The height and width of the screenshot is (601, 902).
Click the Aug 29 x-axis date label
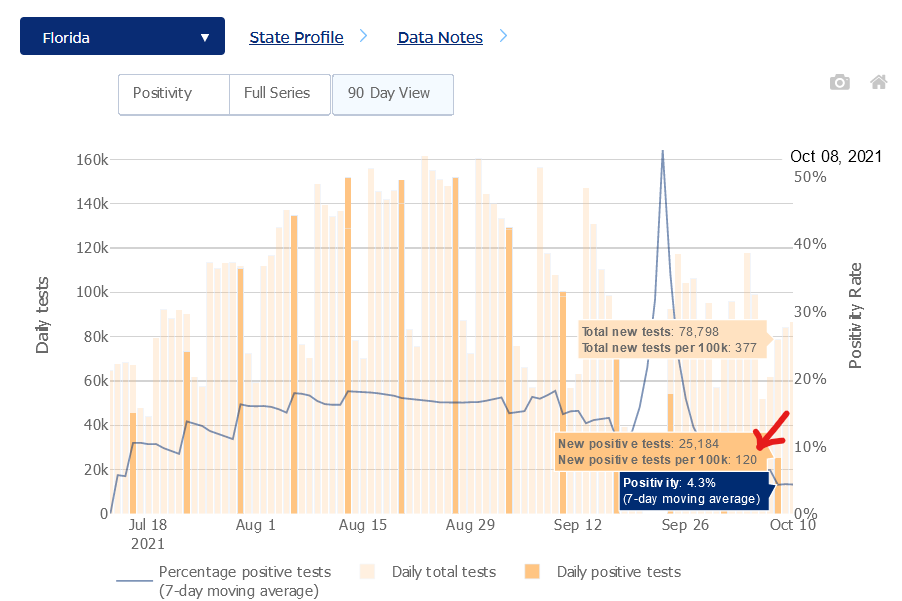(x=470, y=524)
